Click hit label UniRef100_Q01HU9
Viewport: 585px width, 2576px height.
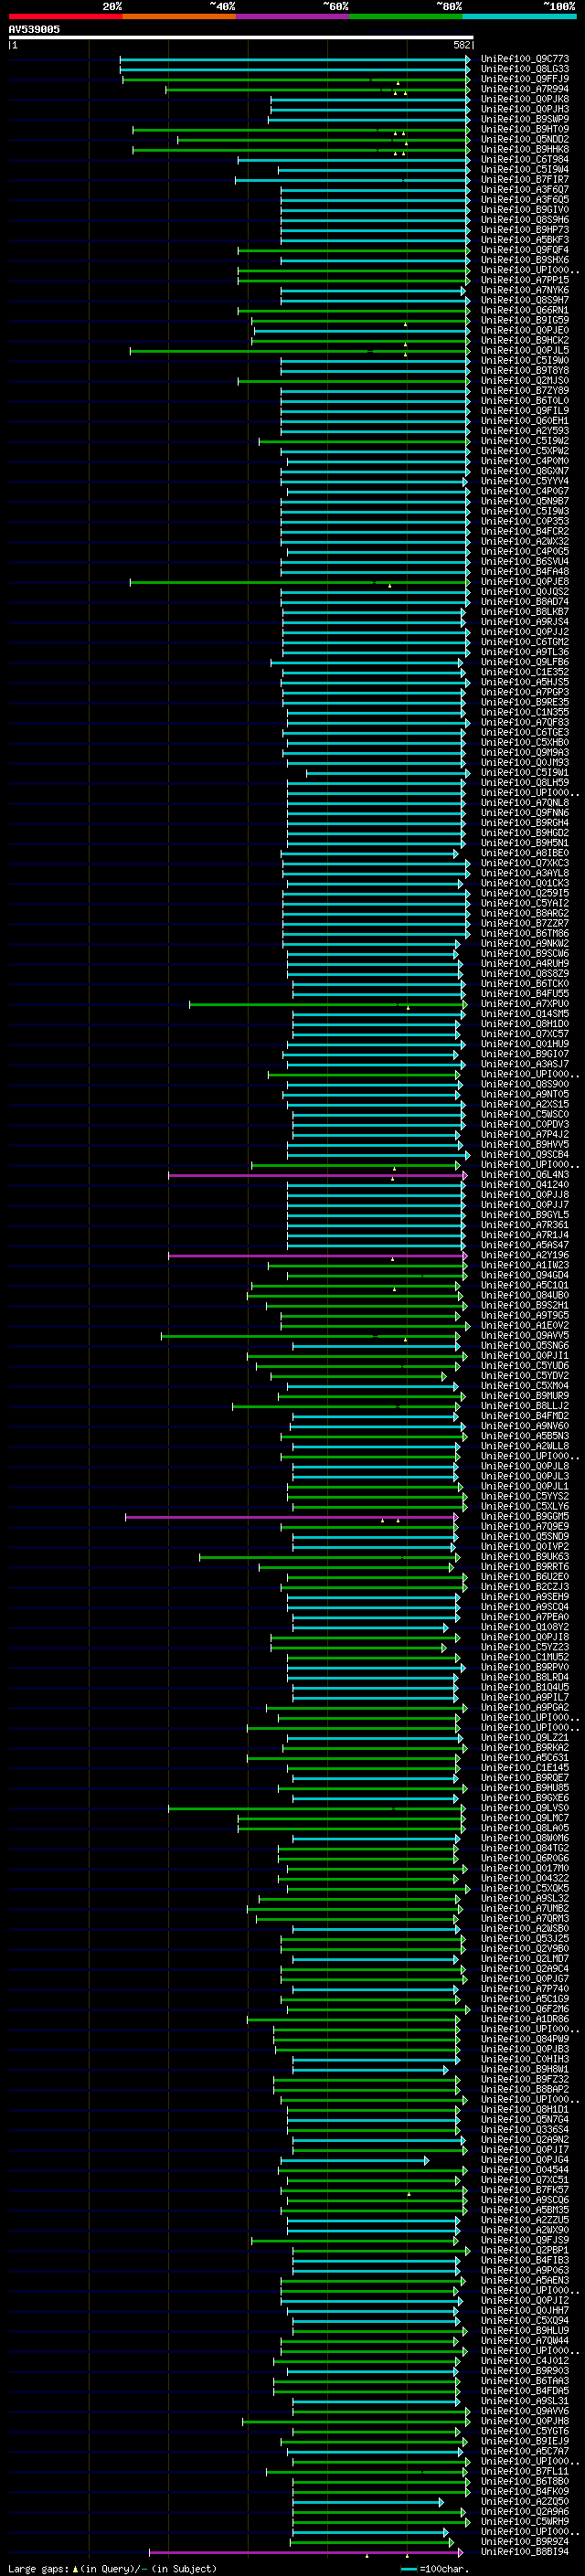pos(524,1044)
